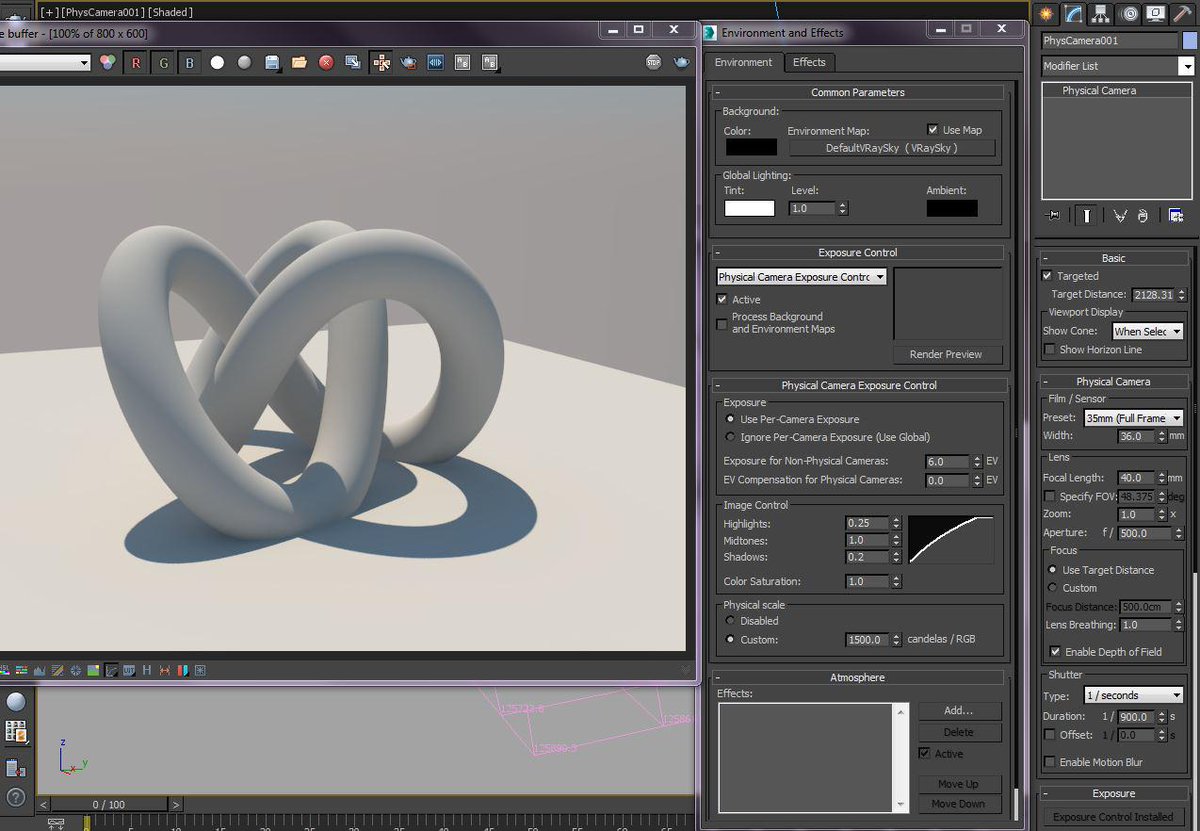The height and width of the screenshot is (831, 1200).
Task: Select Use Target Distance focus option
Action: 1052,570
